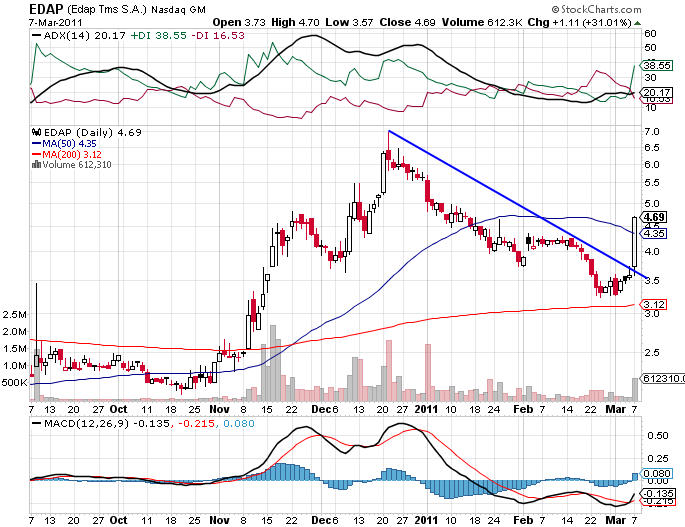
Task: Select the EDAP ticker symbol in the title
Action: (46, 9)
